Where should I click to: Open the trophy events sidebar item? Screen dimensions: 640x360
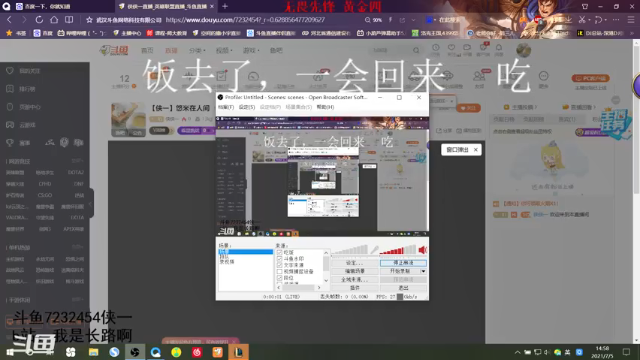pos(10,142)
